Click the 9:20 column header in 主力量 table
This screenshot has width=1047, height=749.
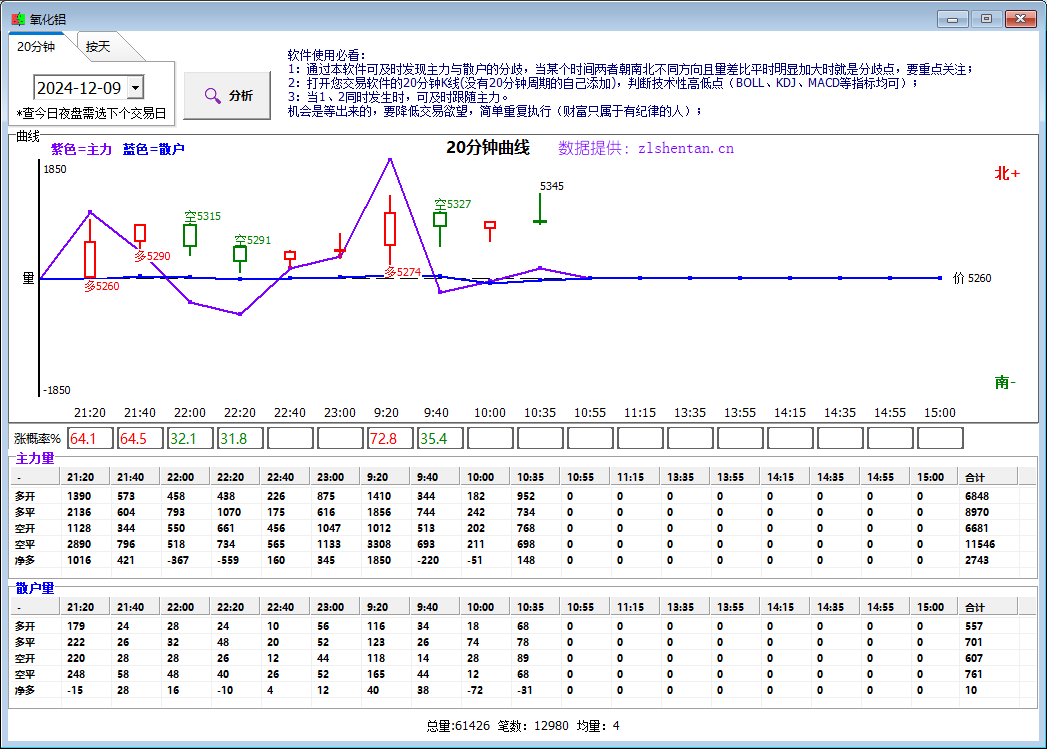[x=384, y=477]
